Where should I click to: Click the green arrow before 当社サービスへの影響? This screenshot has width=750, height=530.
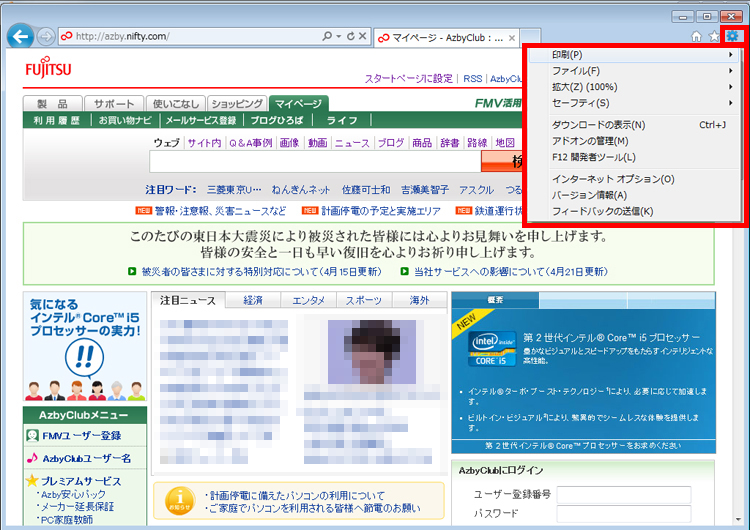click(x=404, y=271)
